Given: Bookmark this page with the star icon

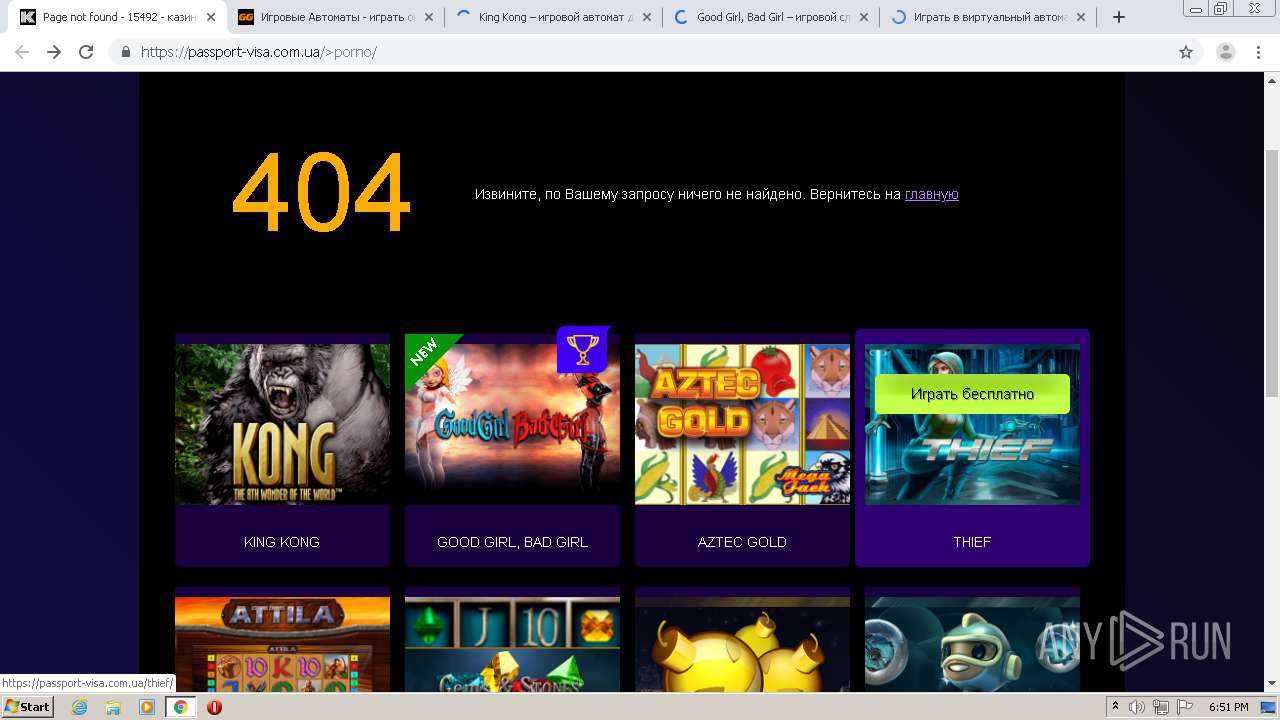Looking at the screenshot, I should pyautogui.click(x=1186, y=52).
